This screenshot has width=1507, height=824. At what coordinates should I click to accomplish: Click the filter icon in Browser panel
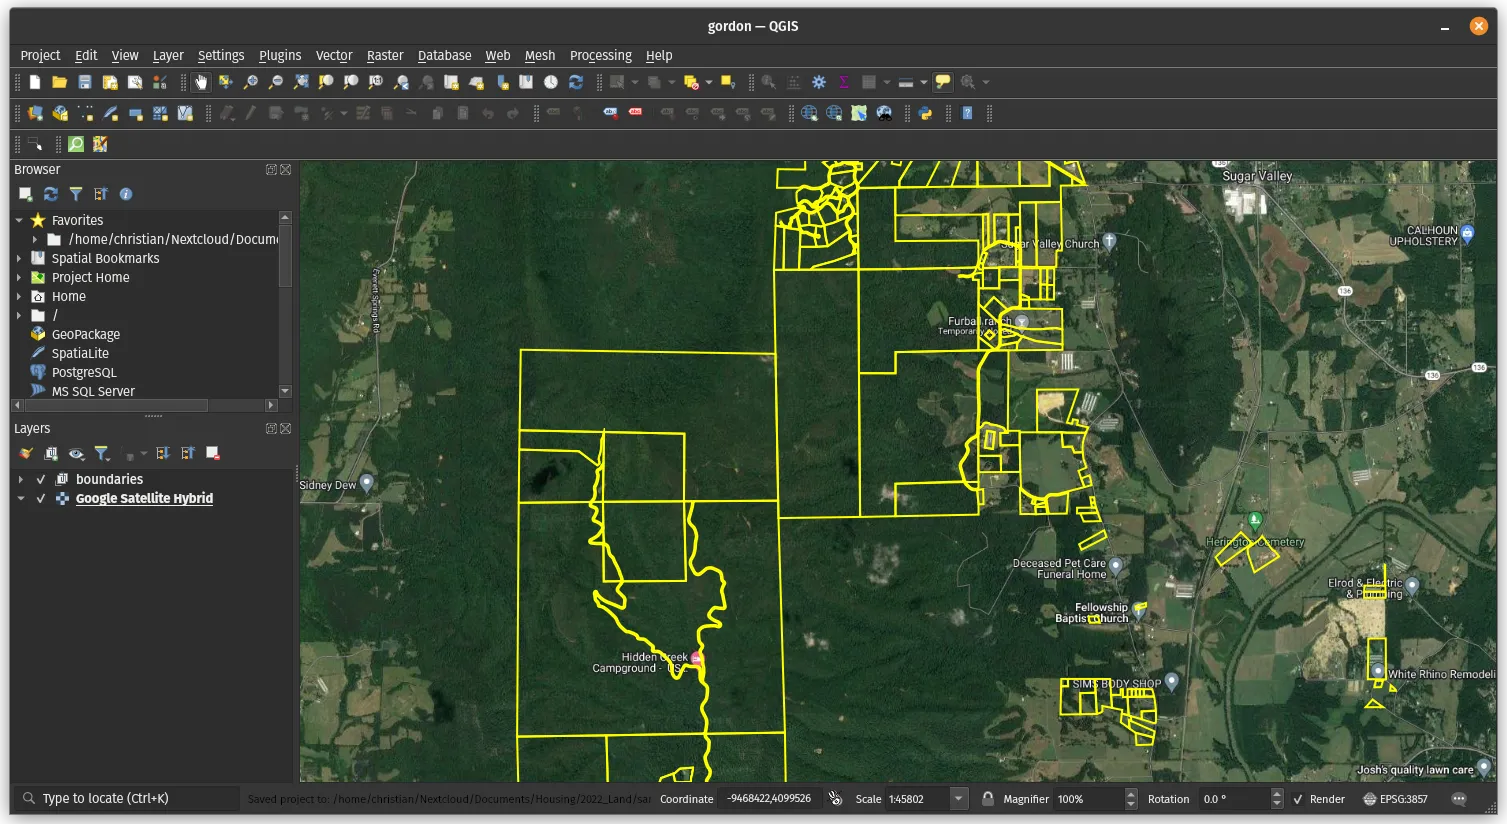click(76, 194)
